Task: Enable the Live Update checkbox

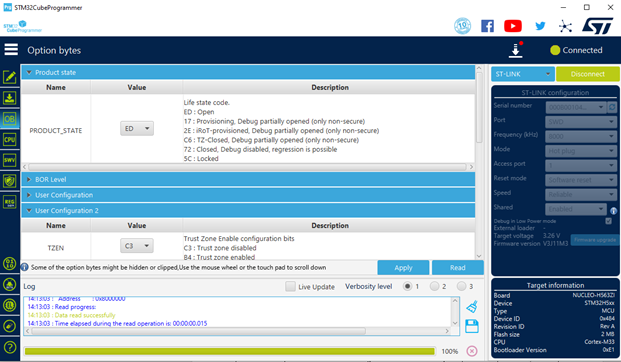Action: (290, 286)
